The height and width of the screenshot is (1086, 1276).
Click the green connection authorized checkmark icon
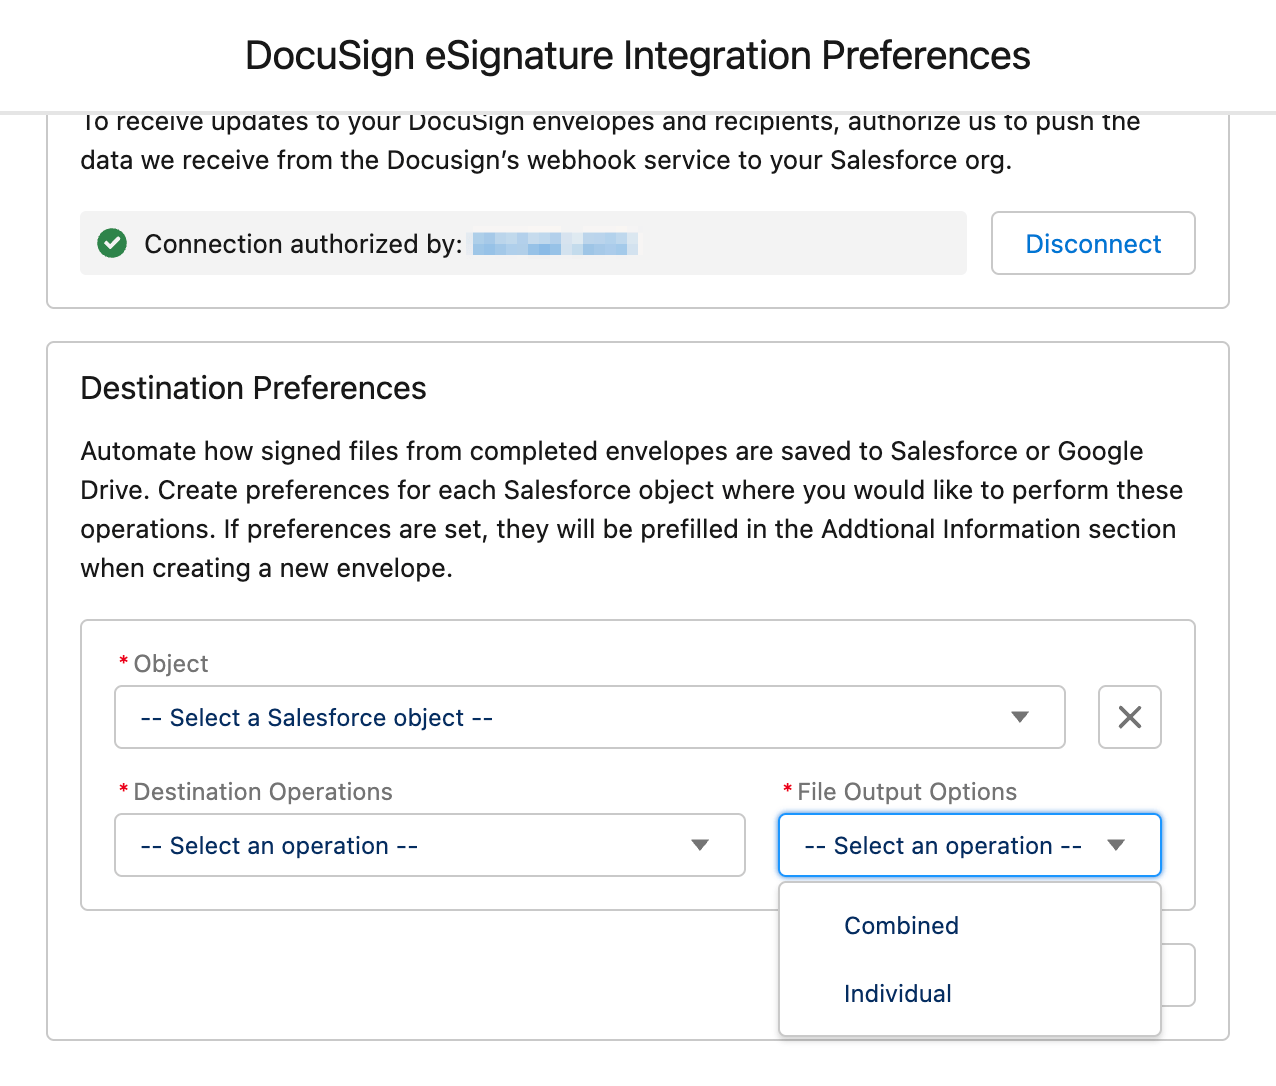tap(112, 243)
